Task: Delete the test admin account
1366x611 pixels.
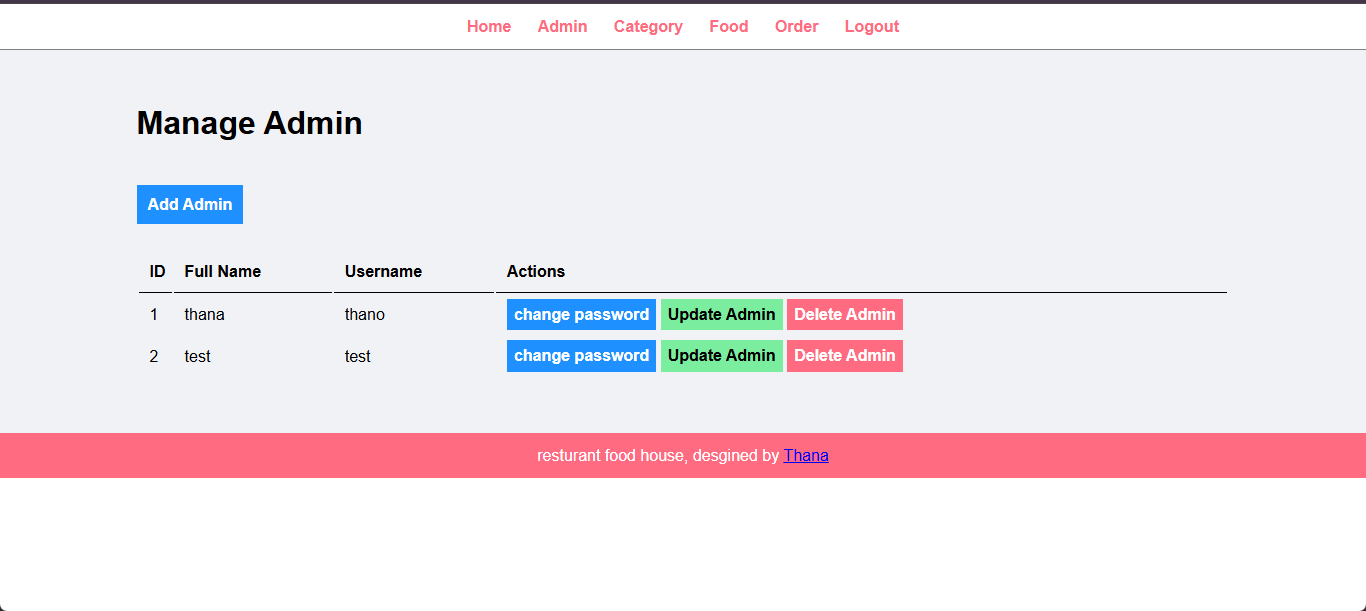Action: click(844, 356)
